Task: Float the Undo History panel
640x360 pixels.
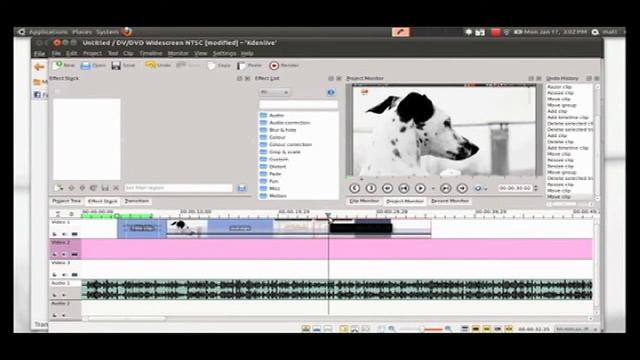Action: pyautogui.click(x=589, y=78)
